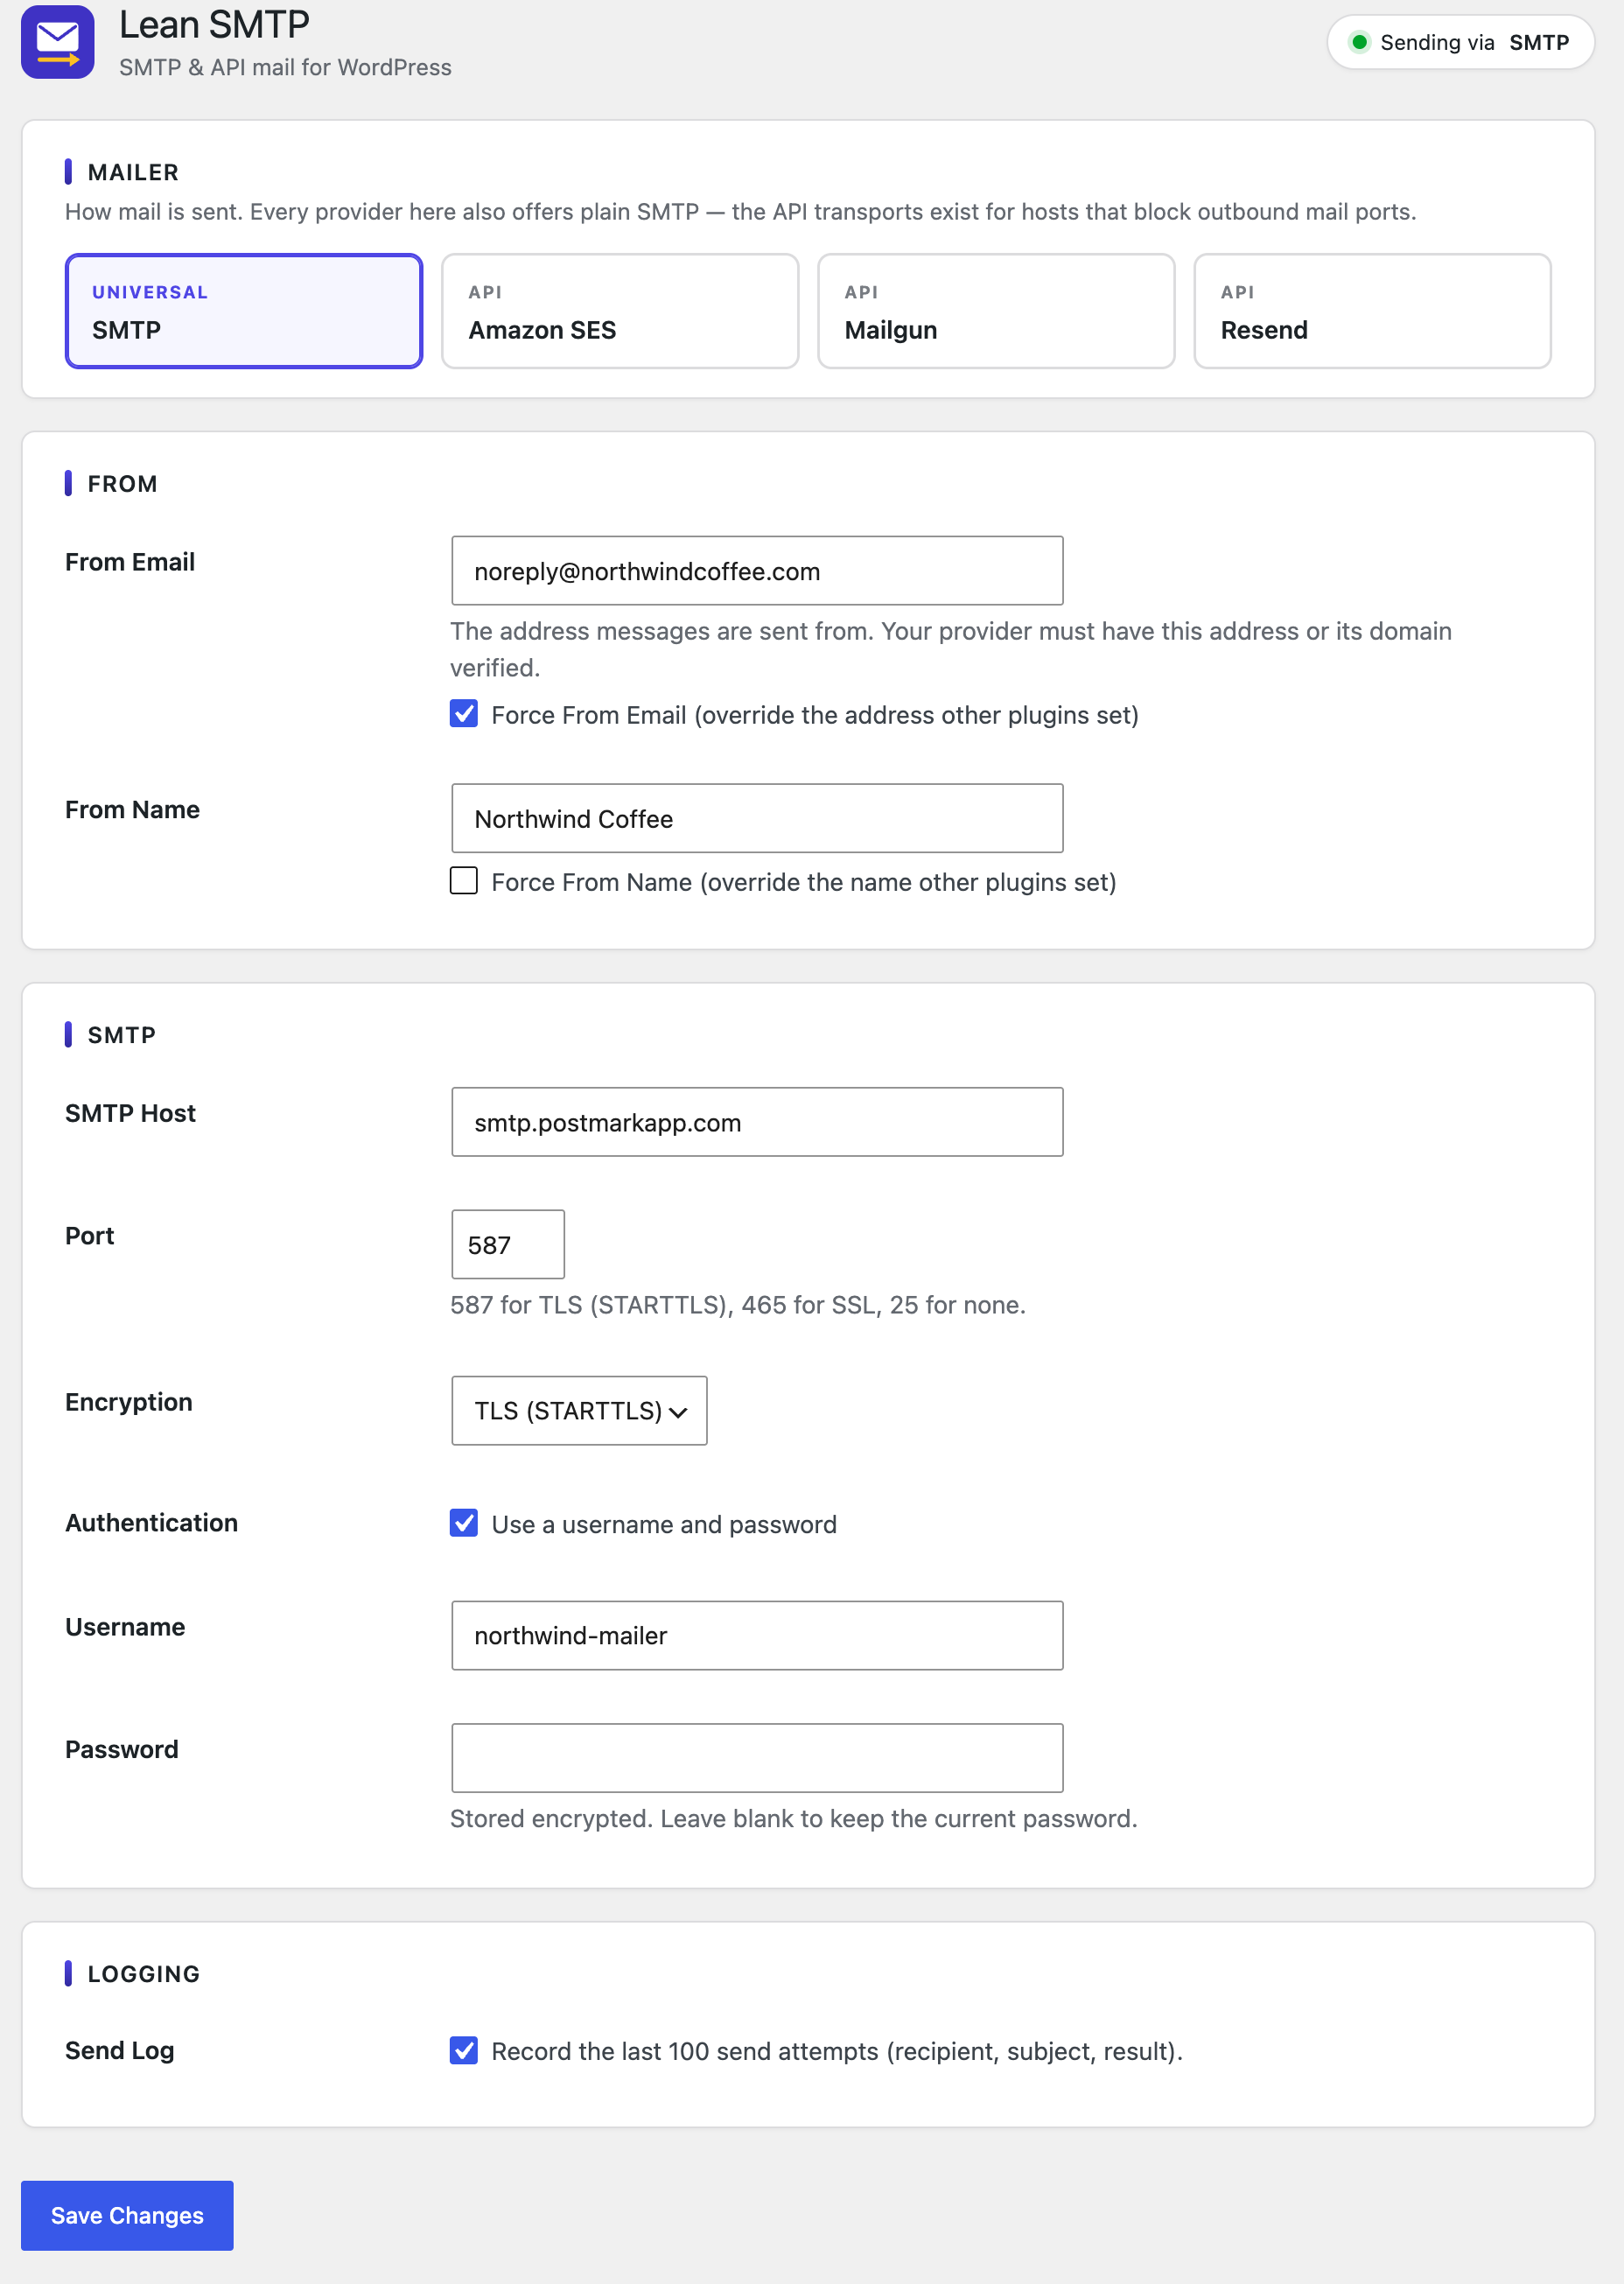The height and width of the screenshot is (2284, 1624).
Task: Focus the Port number field
Action: pyautogui.click(x=508, y=1244)
